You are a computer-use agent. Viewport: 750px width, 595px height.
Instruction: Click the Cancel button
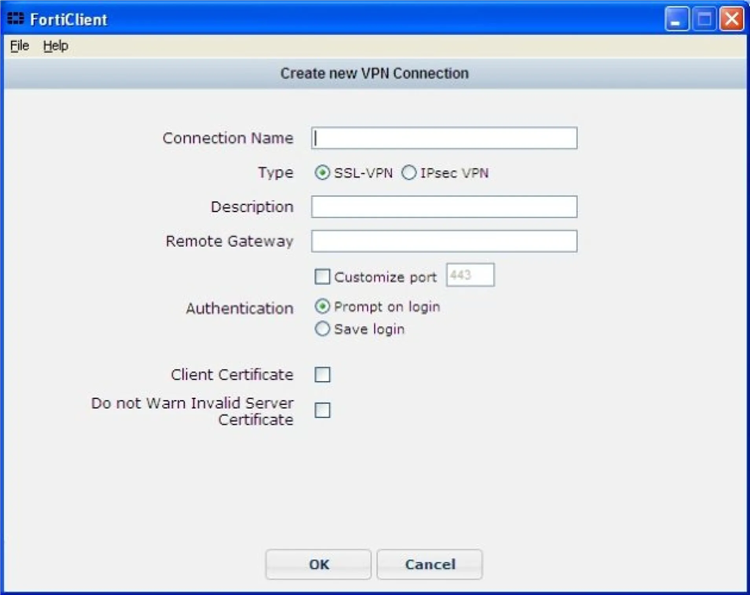pyautogui.click(x=430, y=564)
